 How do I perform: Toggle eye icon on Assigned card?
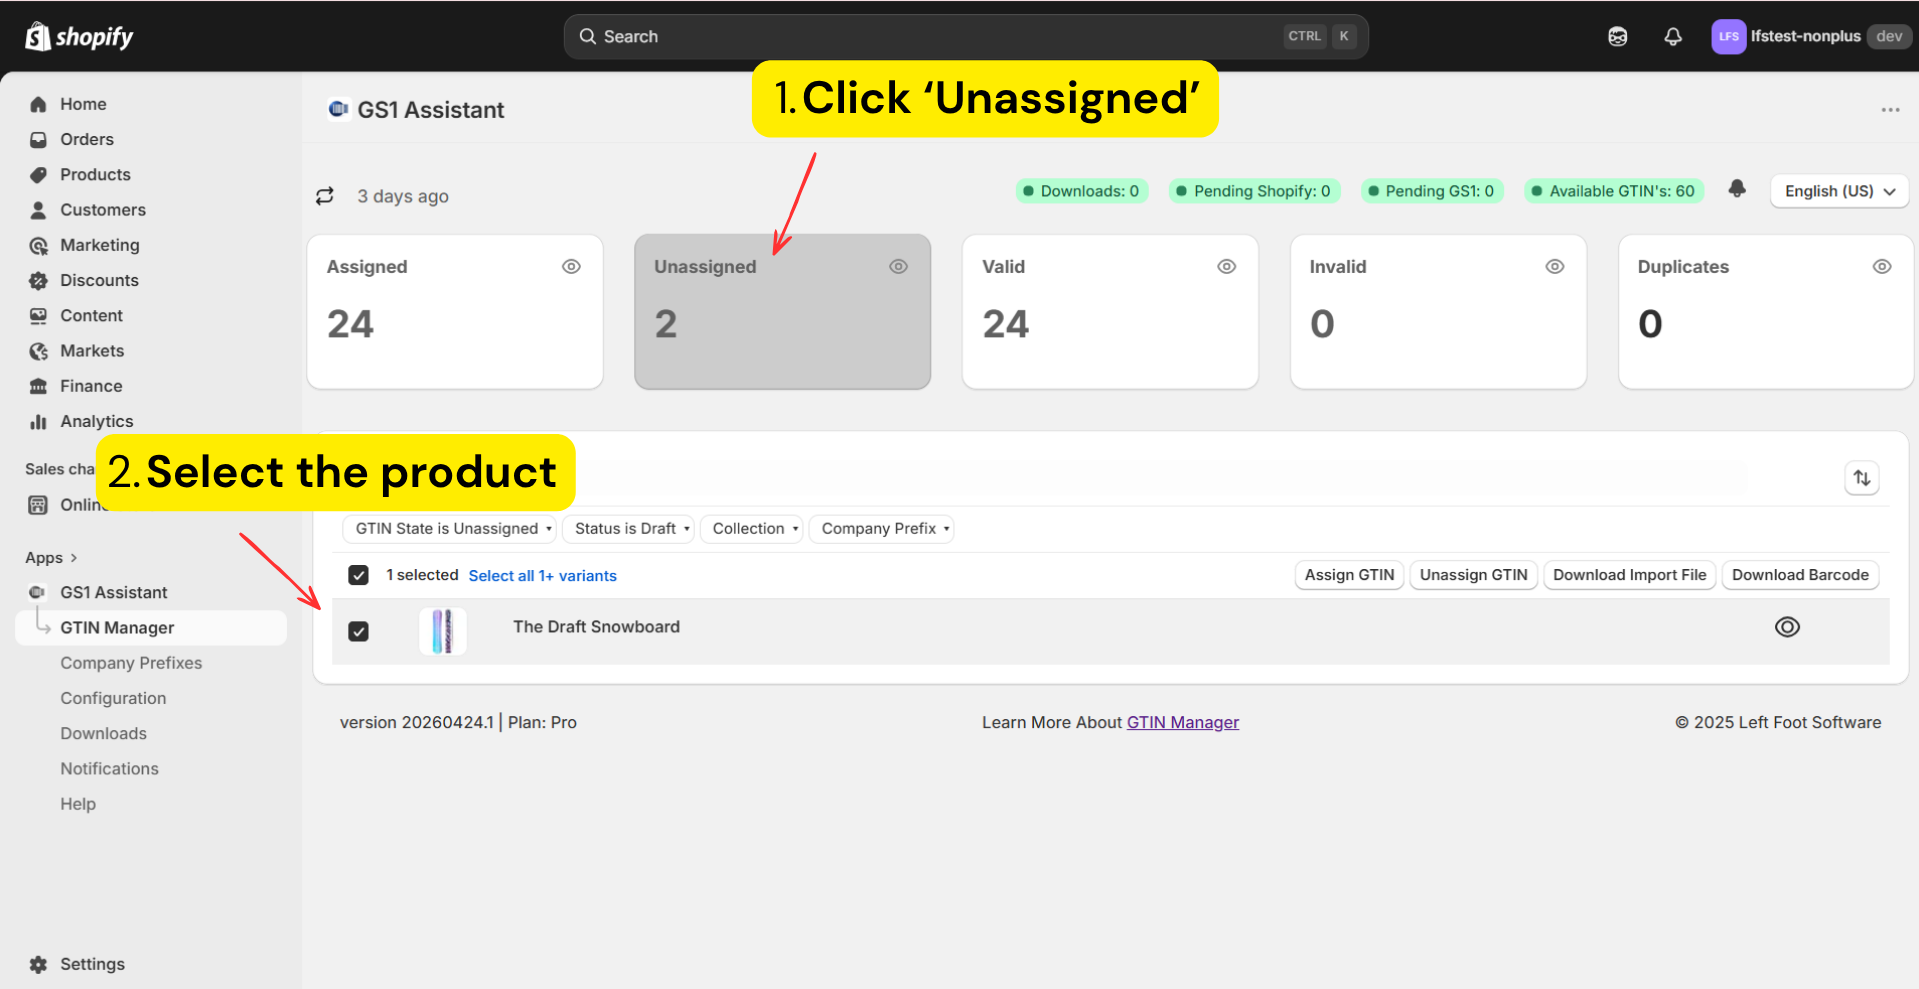click(571, 267)
